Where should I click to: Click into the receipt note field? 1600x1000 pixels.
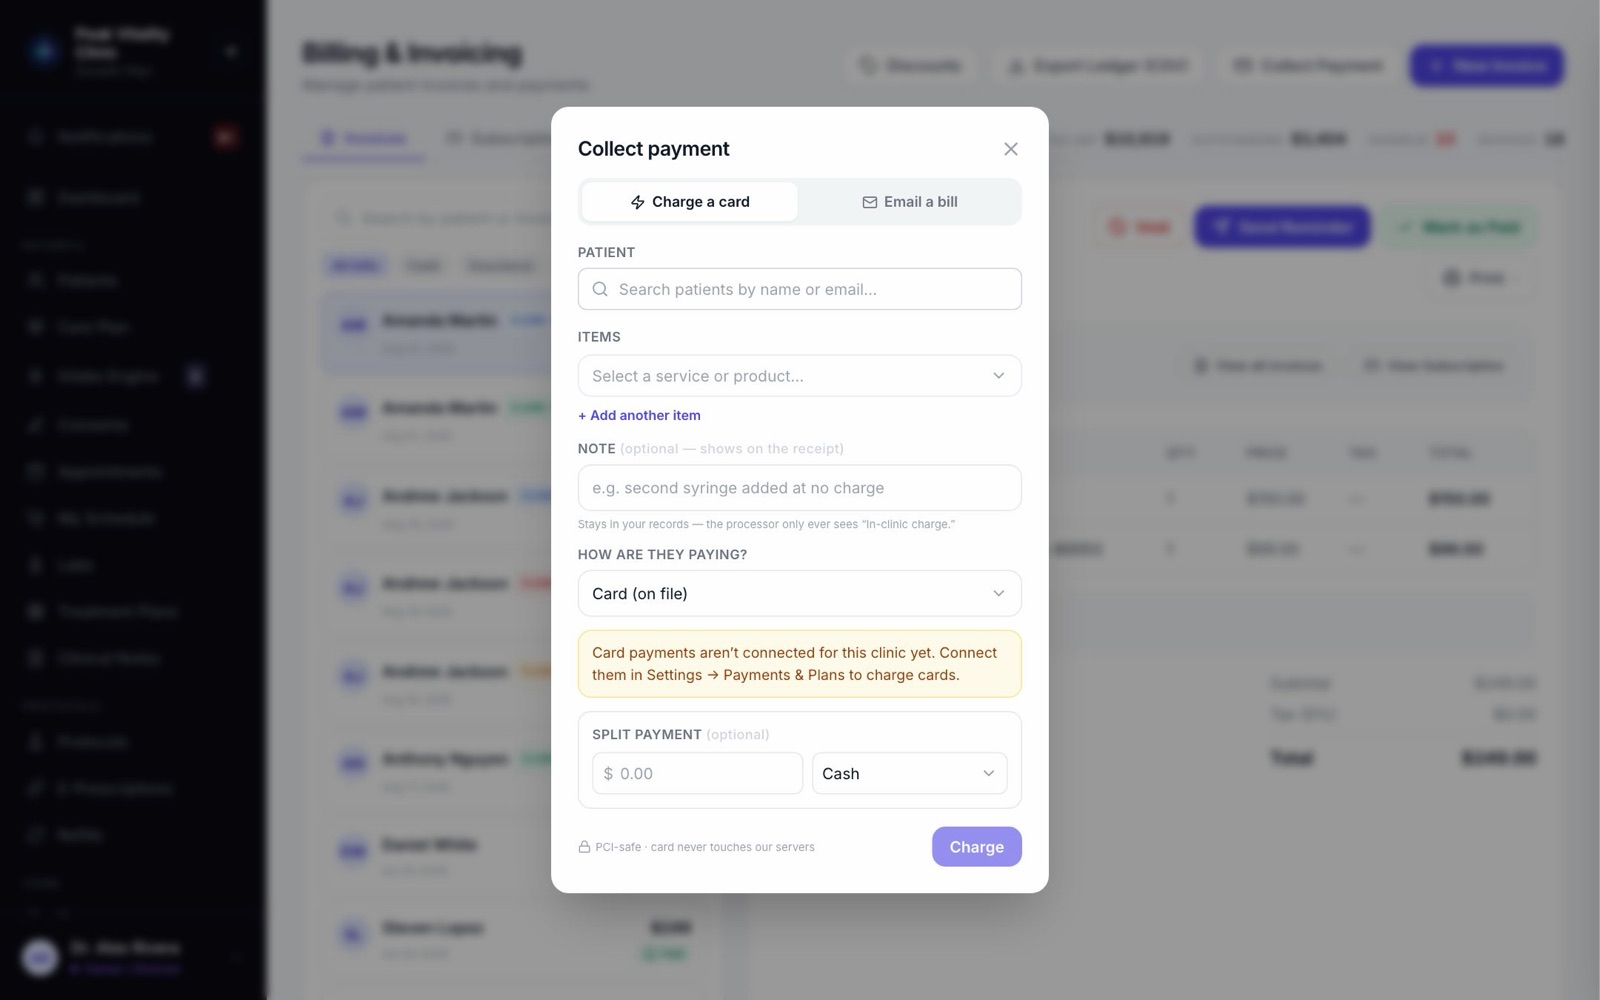(800, 488)
